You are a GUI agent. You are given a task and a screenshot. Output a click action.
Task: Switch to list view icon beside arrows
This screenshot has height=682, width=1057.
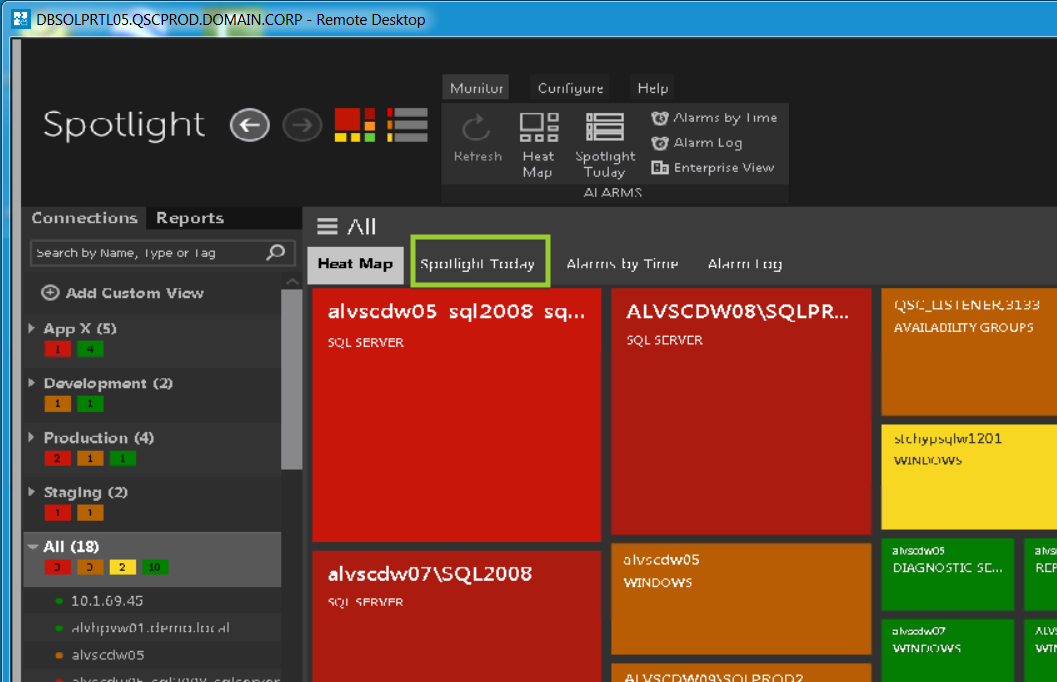[x=407, y=125]
